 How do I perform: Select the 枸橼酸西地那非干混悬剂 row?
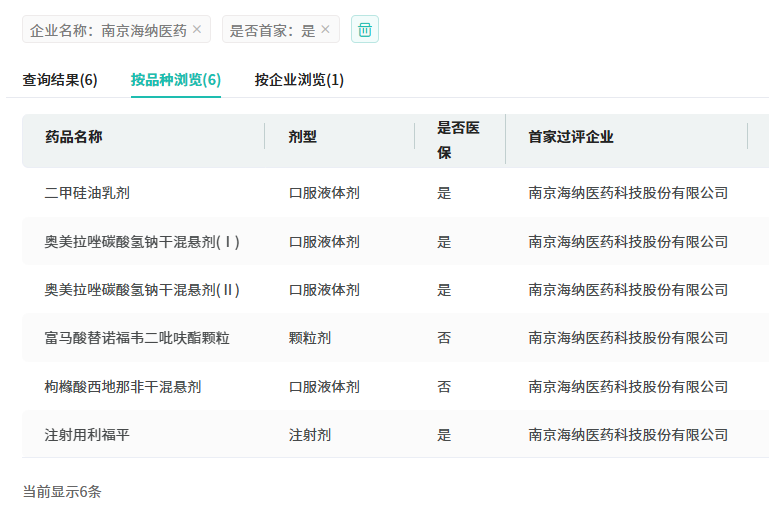(x=123, y=387)
